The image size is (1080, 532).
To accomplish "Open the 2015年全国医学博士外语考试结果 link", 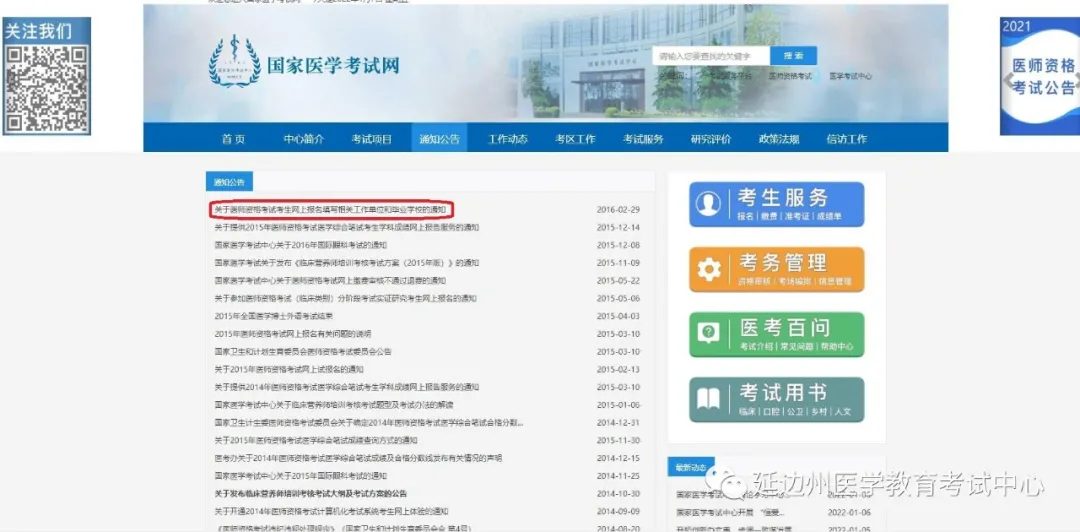I will [x=273, y=316].
